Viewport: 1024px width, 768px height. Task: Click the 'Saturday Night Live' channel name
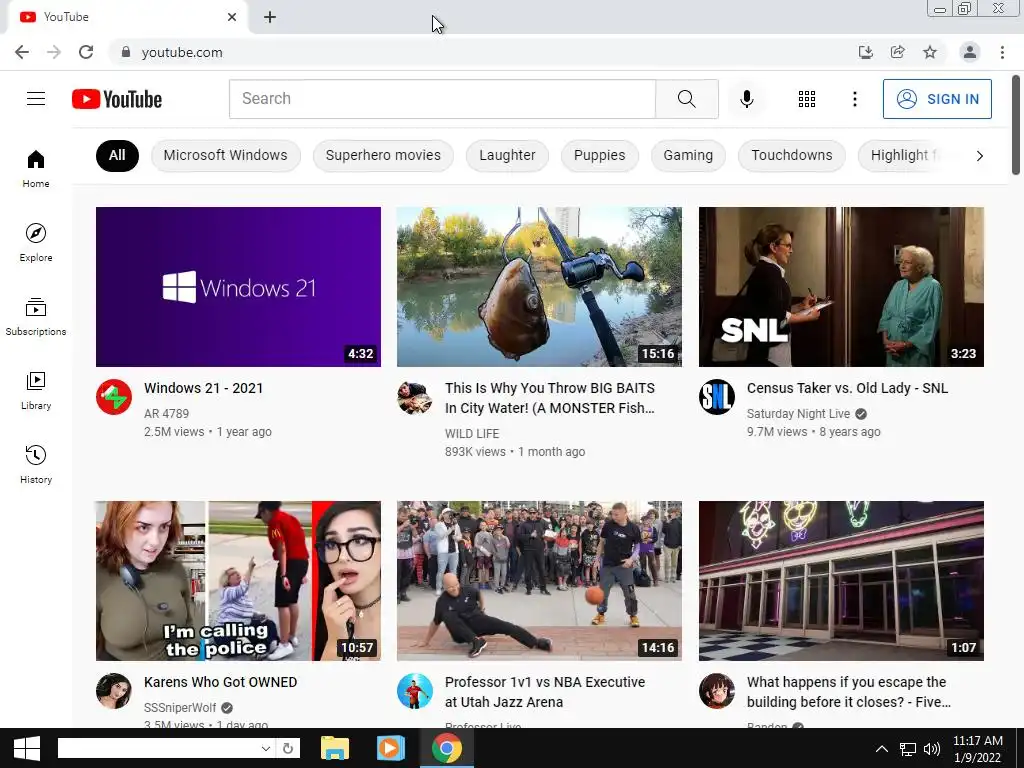799,413
